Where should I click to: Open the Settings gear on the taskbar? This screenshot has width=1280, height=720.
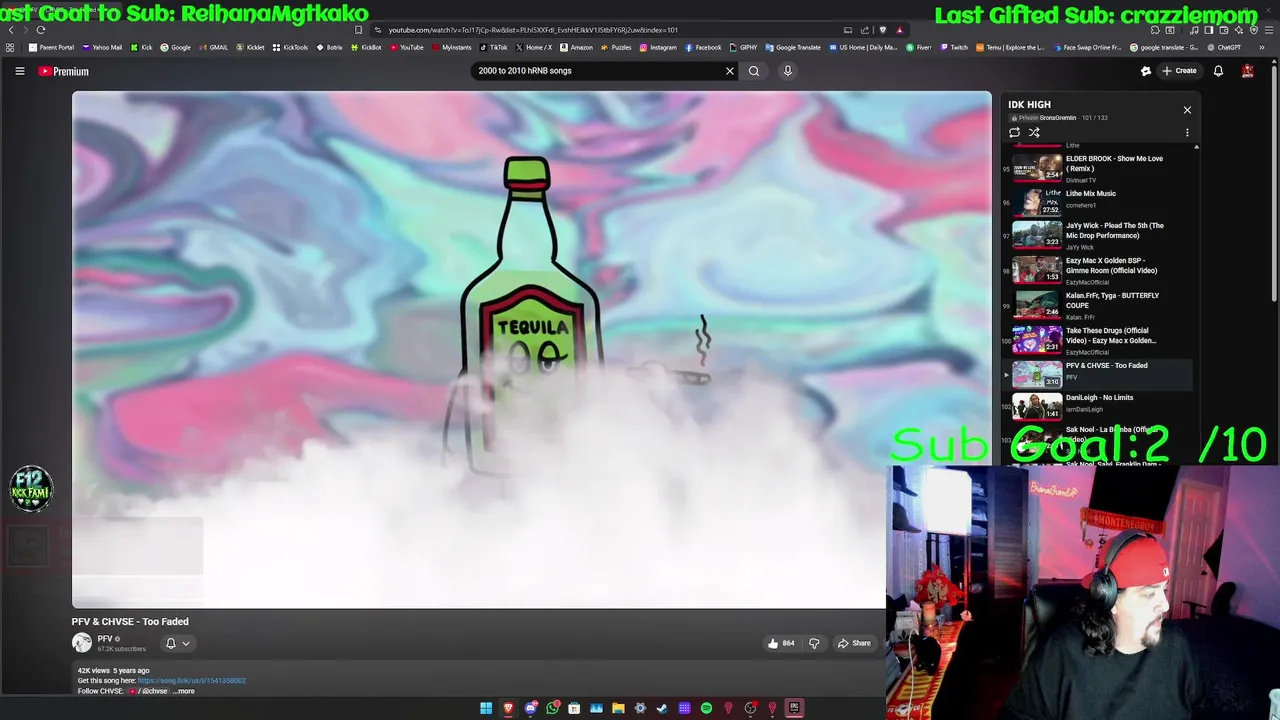coord(640,708)
